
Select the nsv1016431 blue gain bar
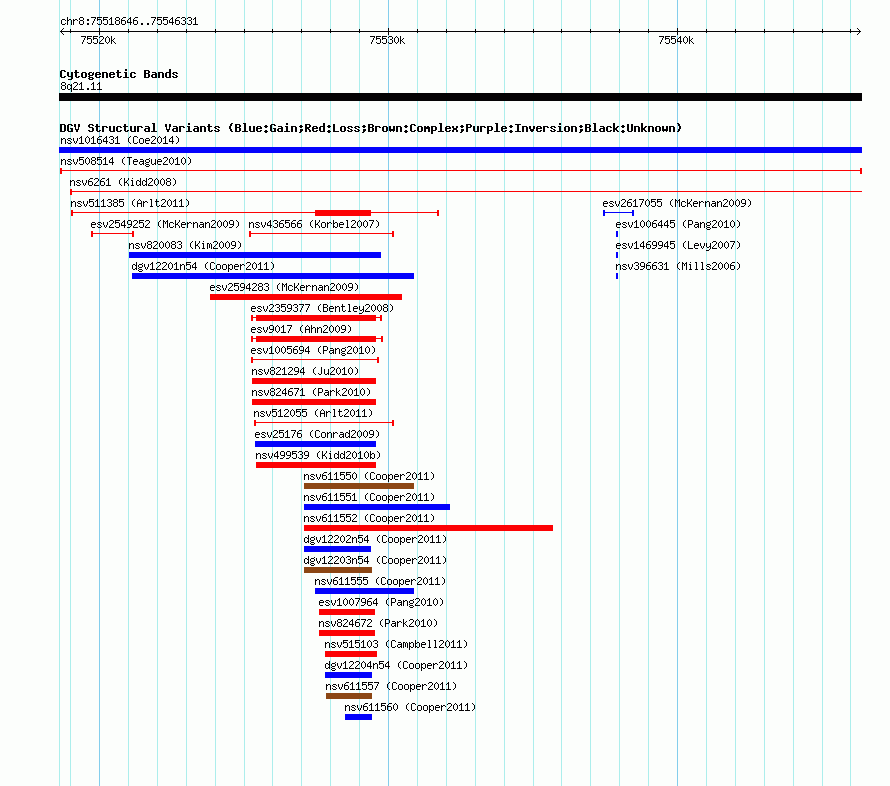coord(460,150)
